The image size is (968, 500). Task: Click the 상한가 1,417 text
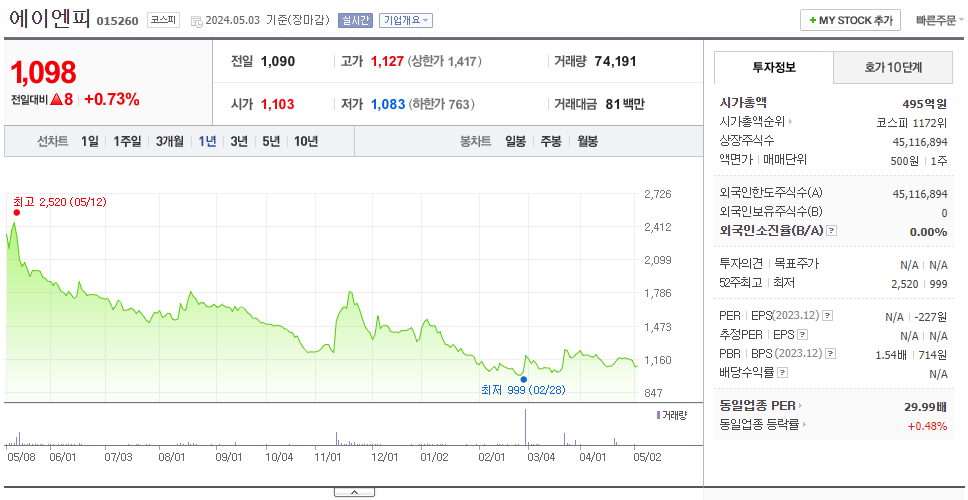pos(444,61)
